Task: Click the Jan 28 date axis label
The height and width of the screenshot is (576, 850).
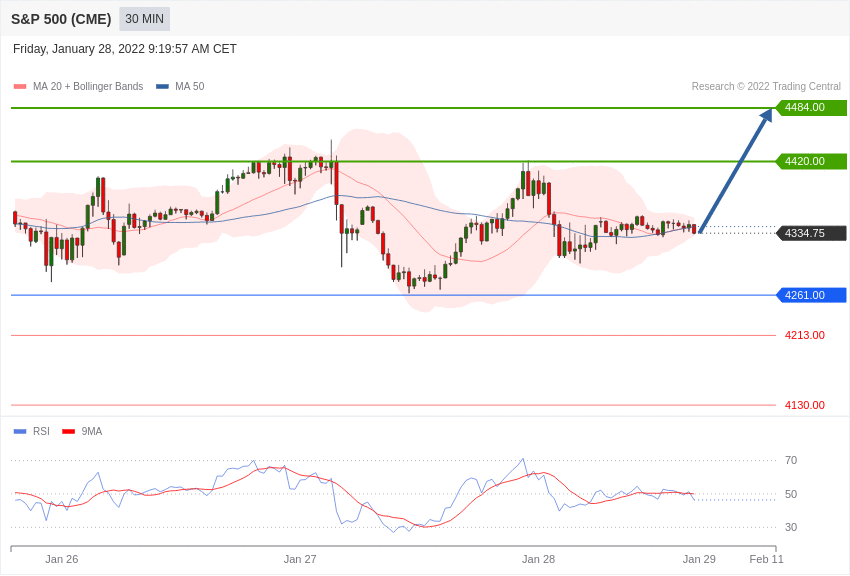Action: click(538, 559)
